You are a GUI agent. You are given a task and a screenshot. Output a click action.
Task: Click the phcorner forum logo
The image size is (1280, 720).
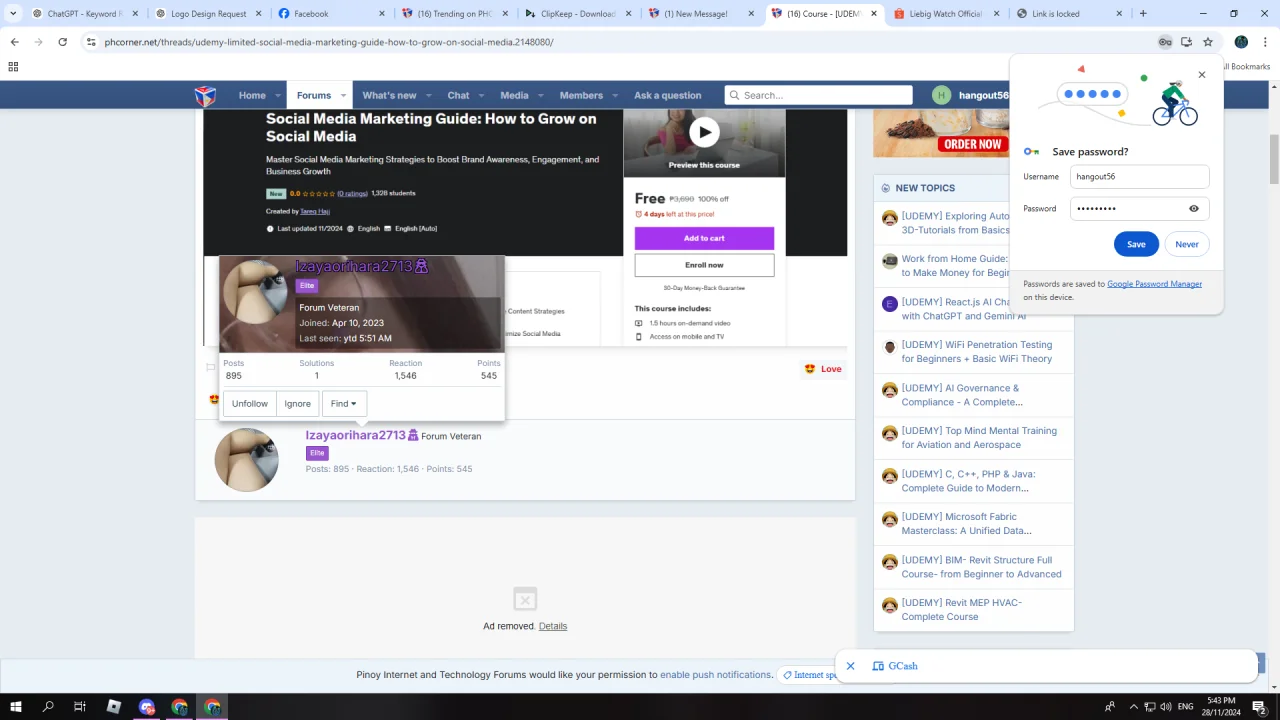205,96
